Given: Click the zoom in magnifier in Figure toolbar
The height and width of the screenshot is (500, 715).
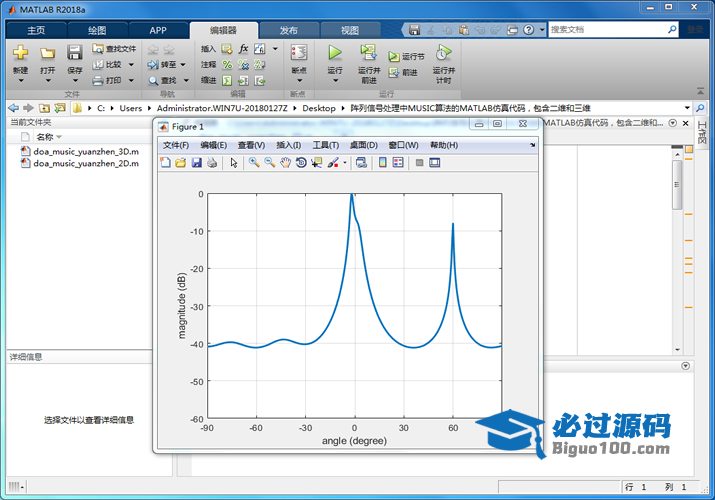Looking at the screenshot, I should (254, 163).
